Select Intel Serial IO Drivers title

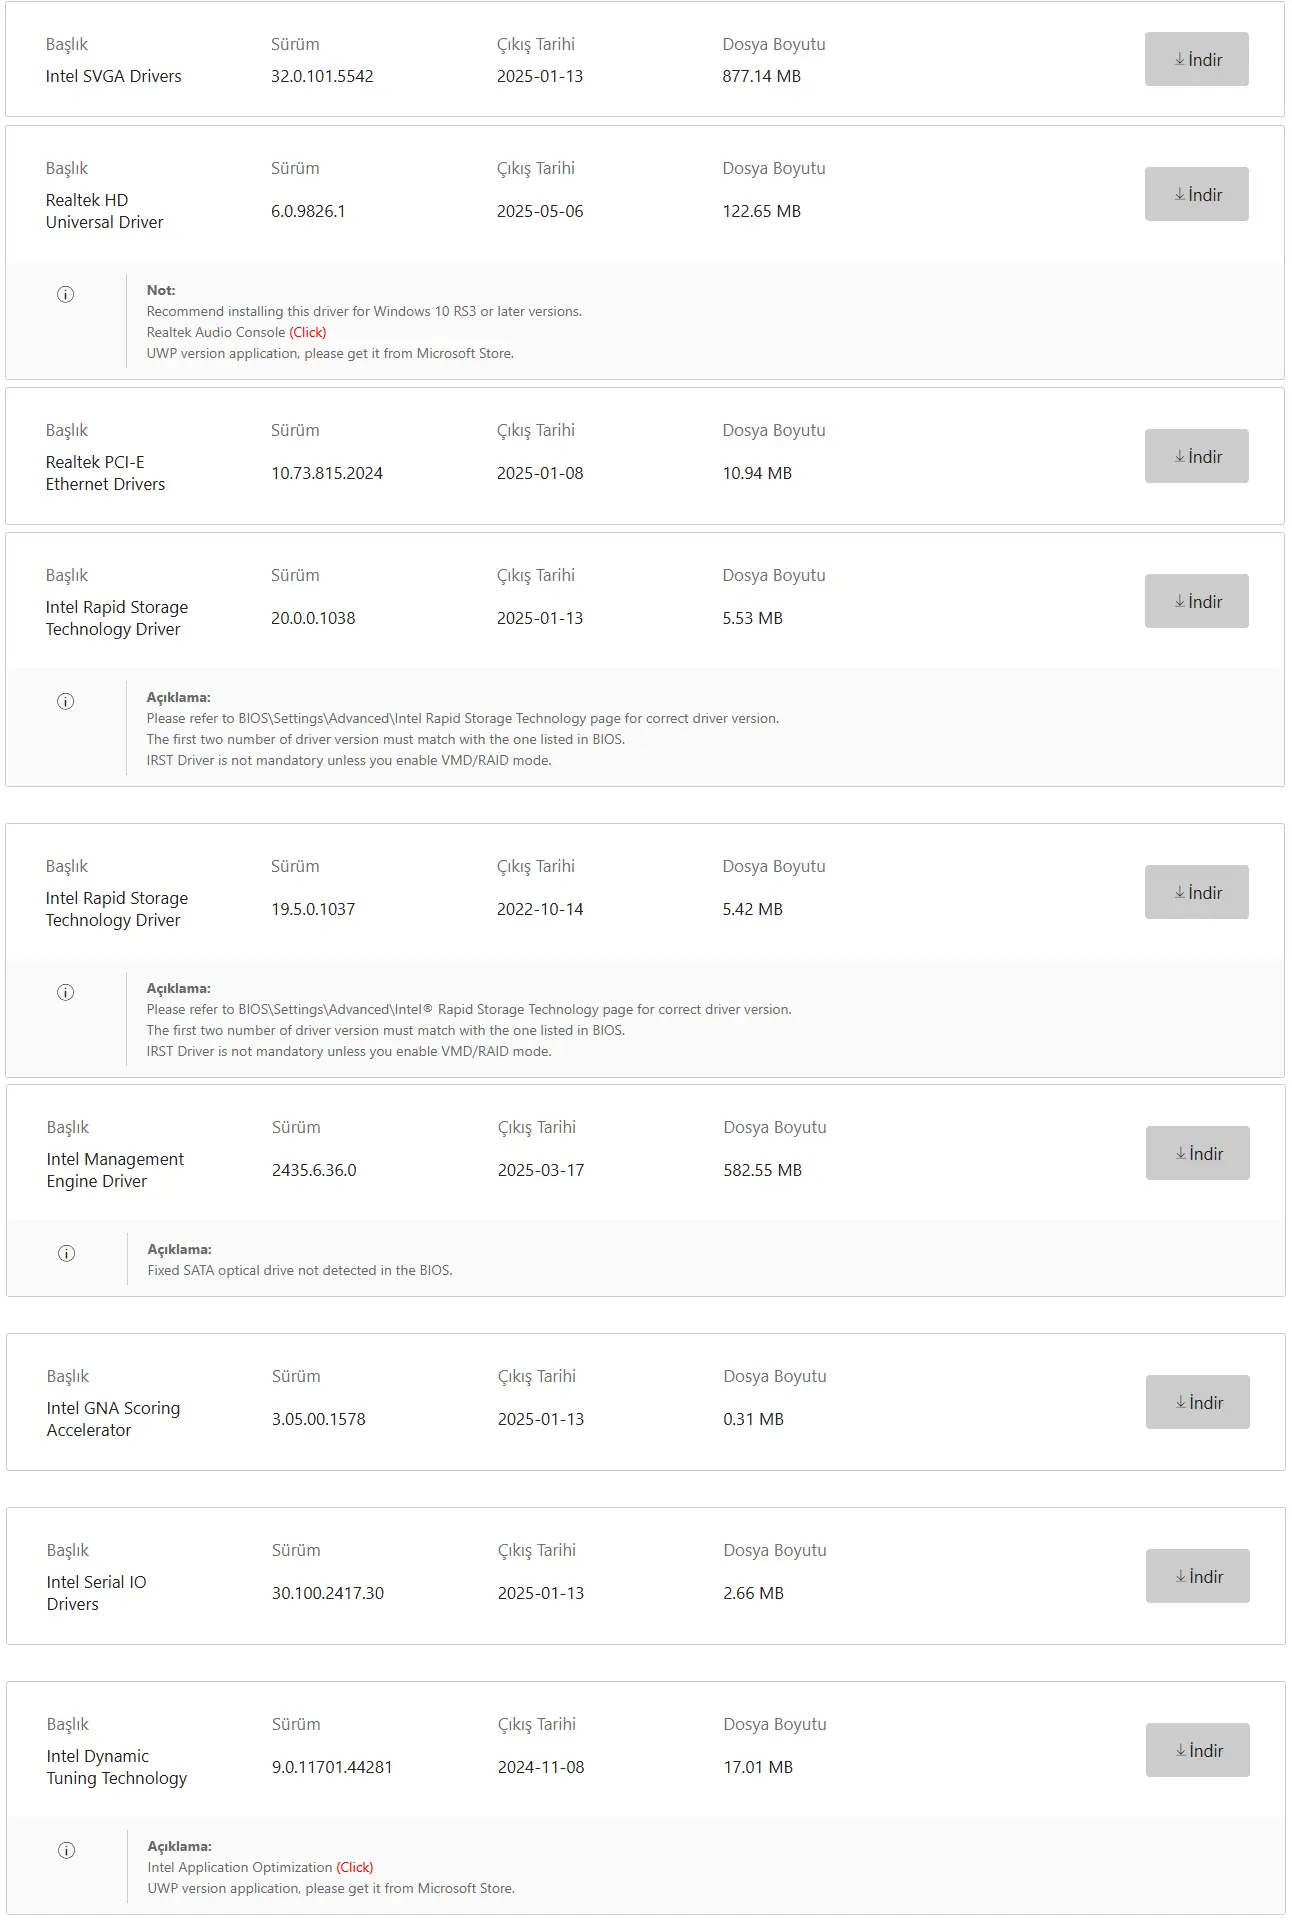coord(97,1593)
